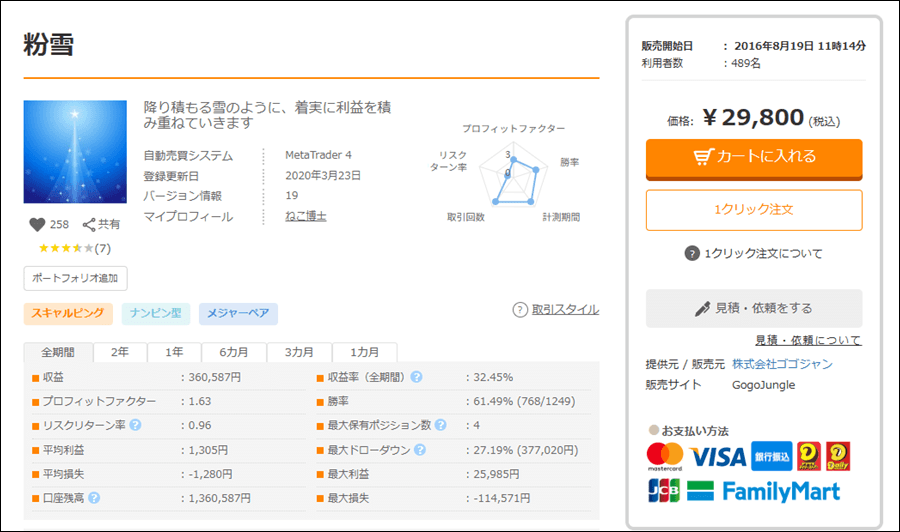Screen dimensions: 900x532
Task: Open the 1カ月 tab
Action: click(364, 353)
